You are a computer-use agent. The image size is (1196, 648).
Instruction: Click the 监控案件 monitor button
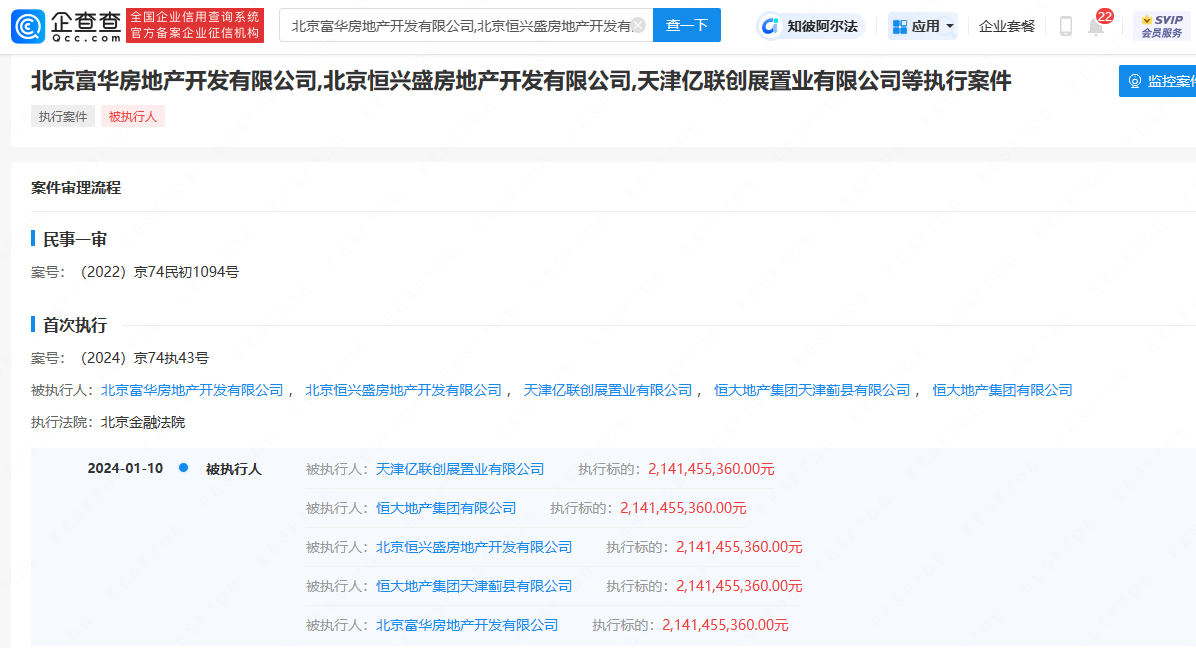coord(1158,81)
